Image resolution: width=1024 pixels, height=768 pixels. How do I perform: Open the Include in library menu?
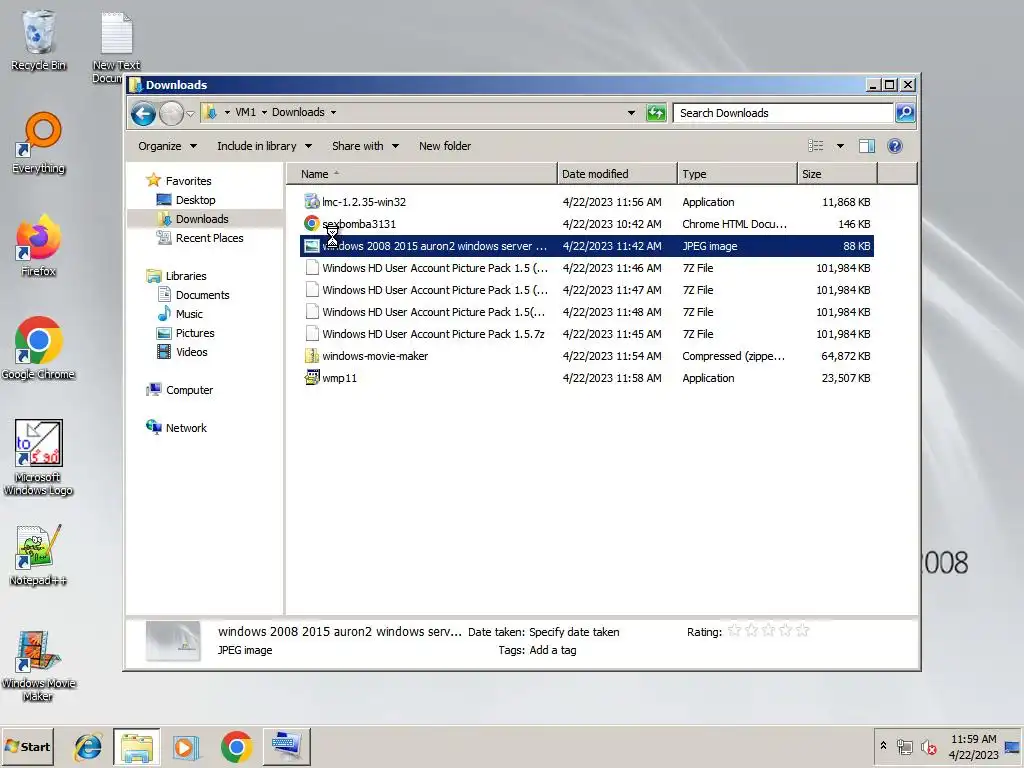(264, 146)
